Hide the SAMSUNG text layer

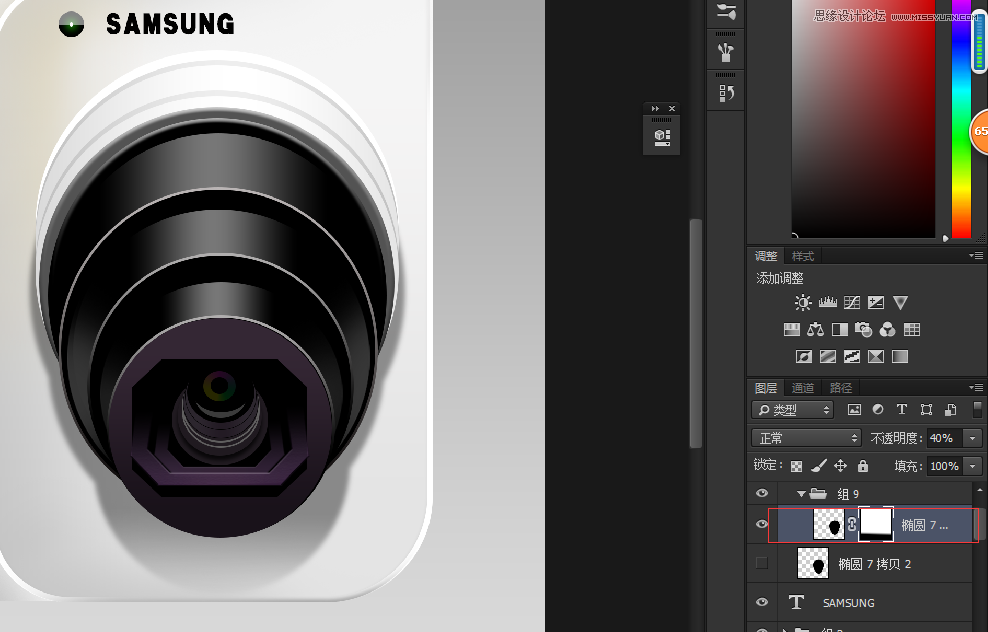point(761,602)
